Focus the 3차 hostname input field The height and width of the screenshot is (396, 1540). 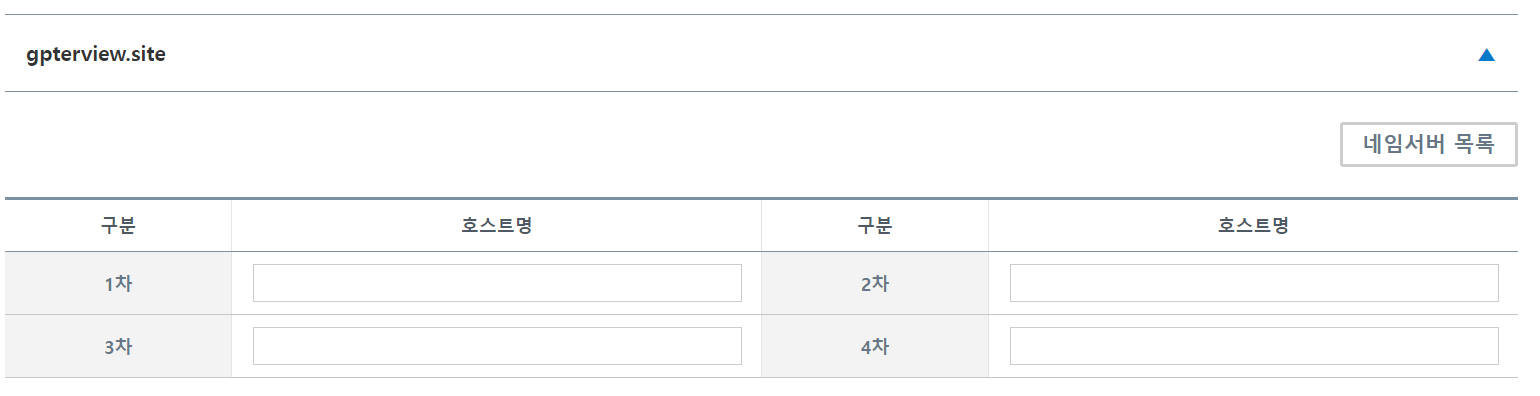point(497,346)
